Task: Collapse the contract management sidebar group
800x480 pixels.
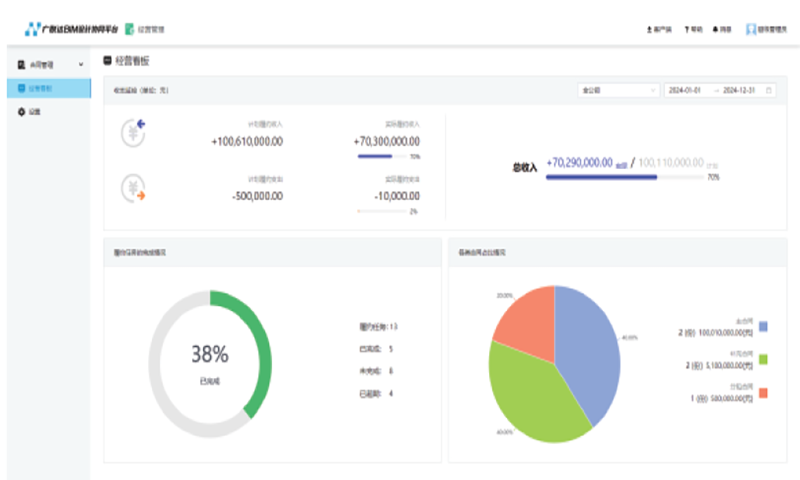Action: tap(81, 65)
